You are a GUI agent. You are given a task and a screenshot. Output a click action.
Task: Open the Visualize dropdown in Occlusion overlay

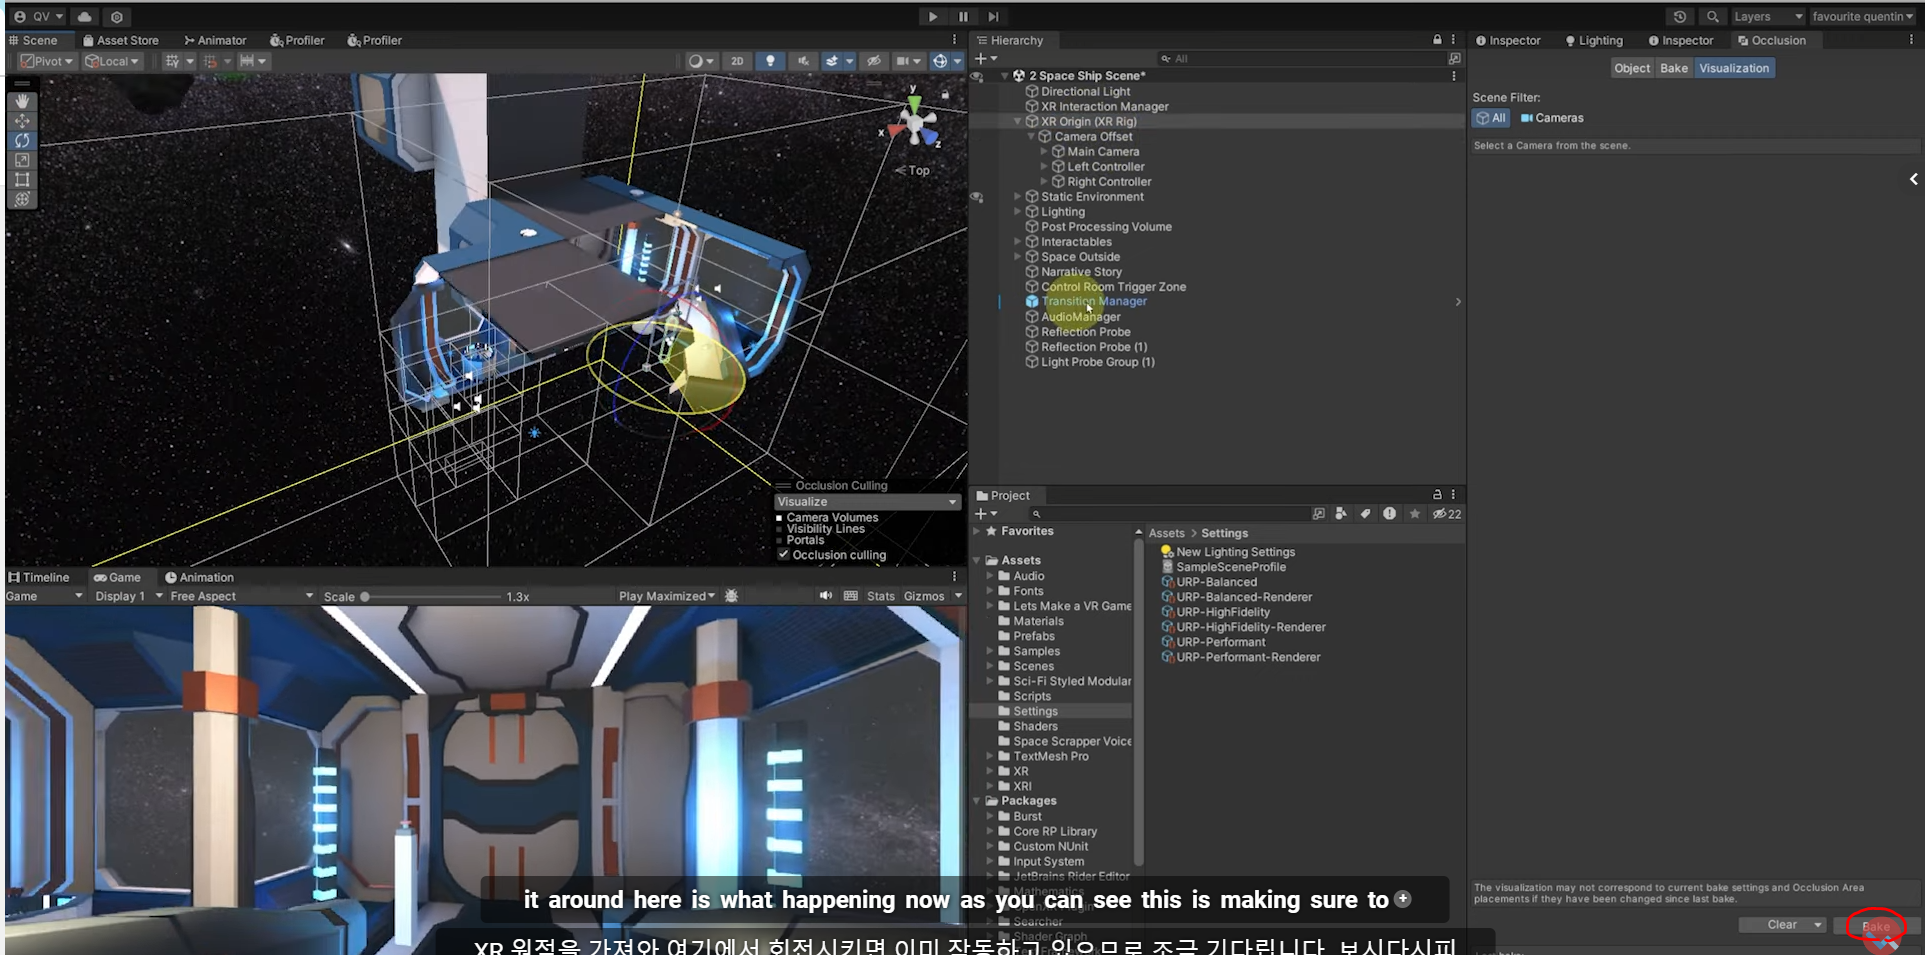point(867,502)
